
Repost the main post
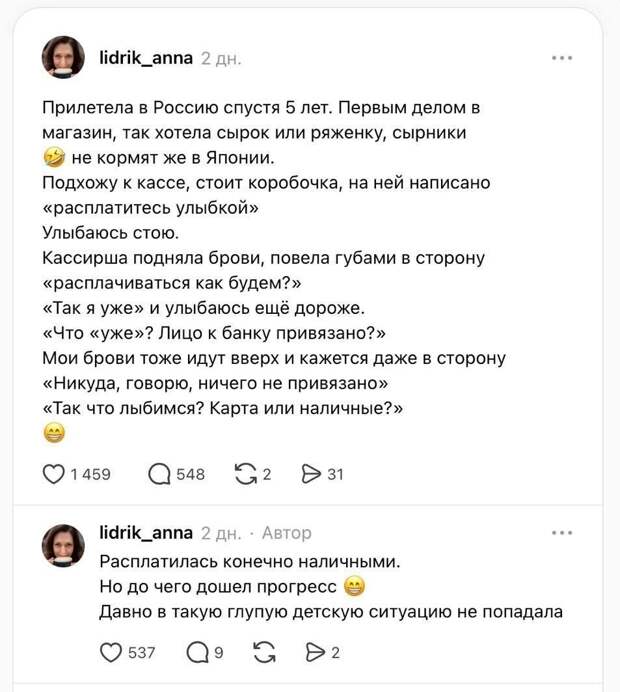pos(243,474)
